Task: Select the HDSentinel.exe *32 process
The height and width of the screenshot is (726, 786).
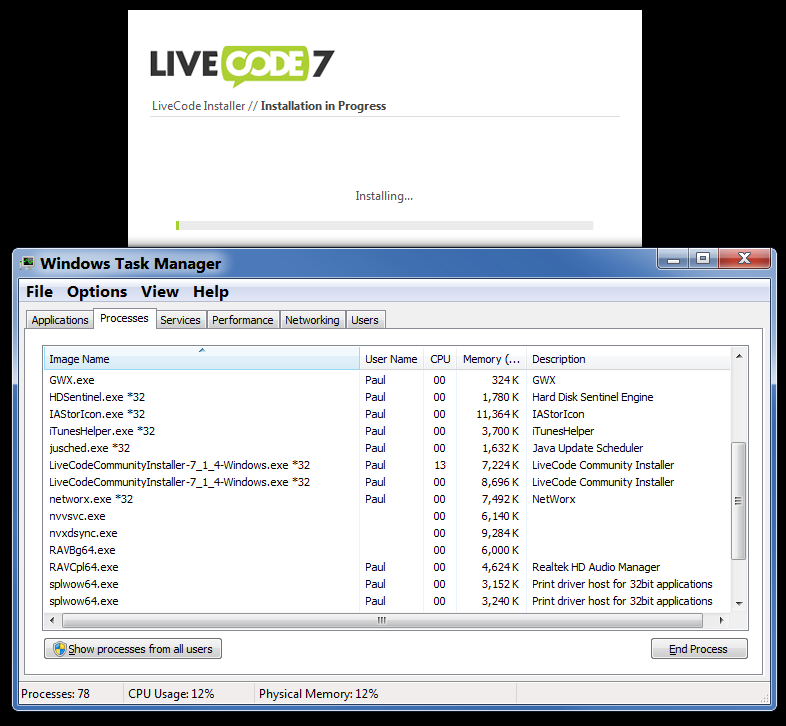Action: (387, 397)
